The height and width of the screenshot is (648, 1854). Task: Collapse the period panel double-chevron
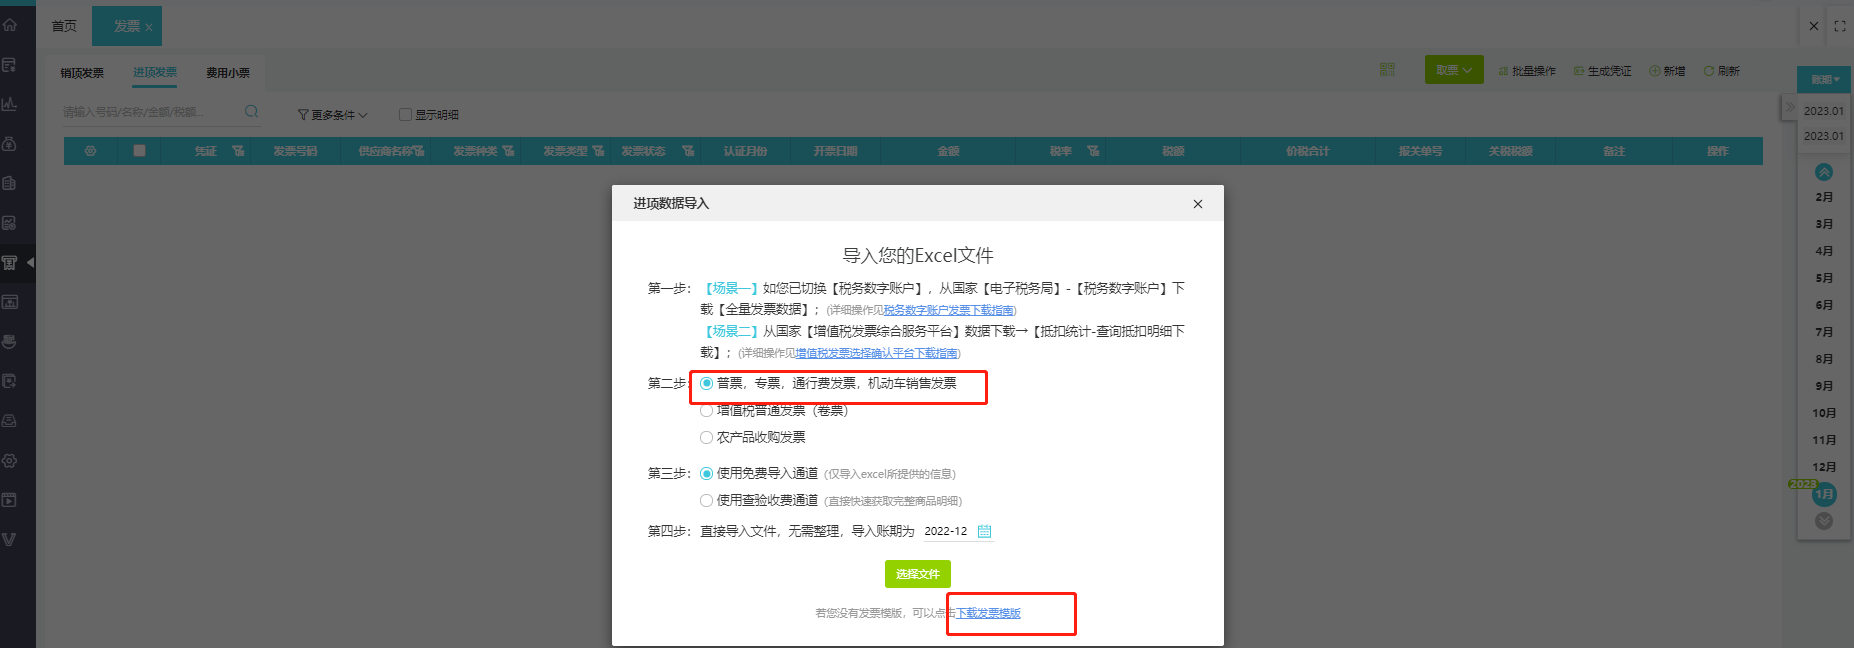click(1789, 106)
